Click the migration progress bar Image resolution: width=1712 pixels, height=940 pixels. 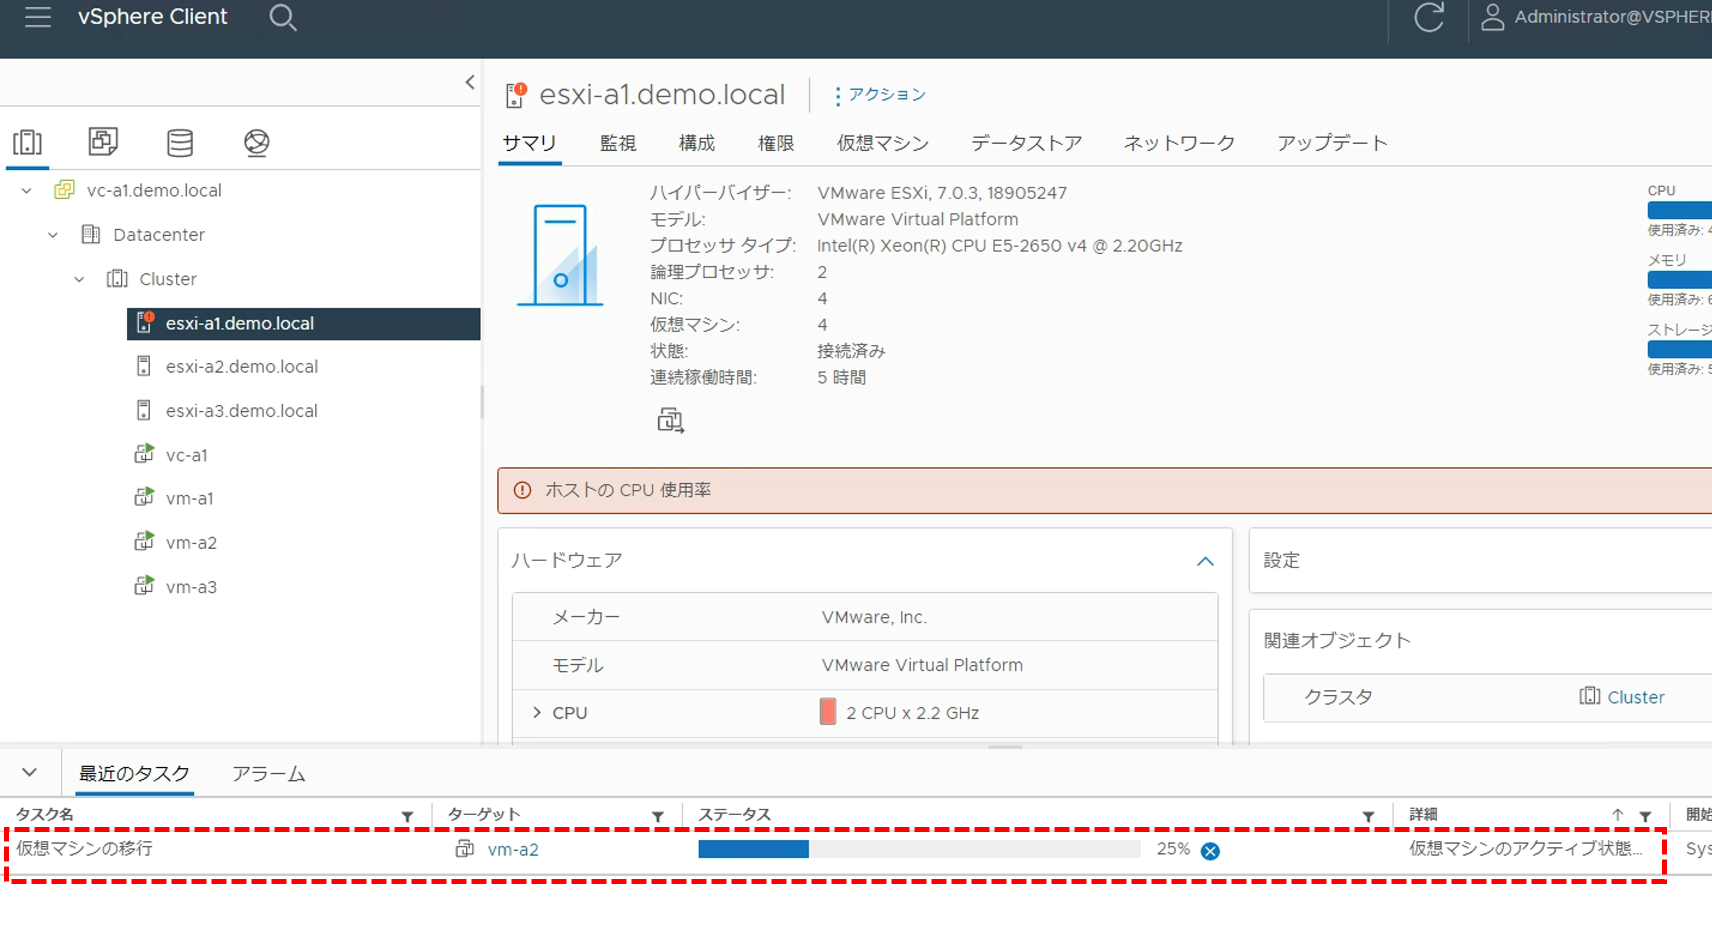918,849
